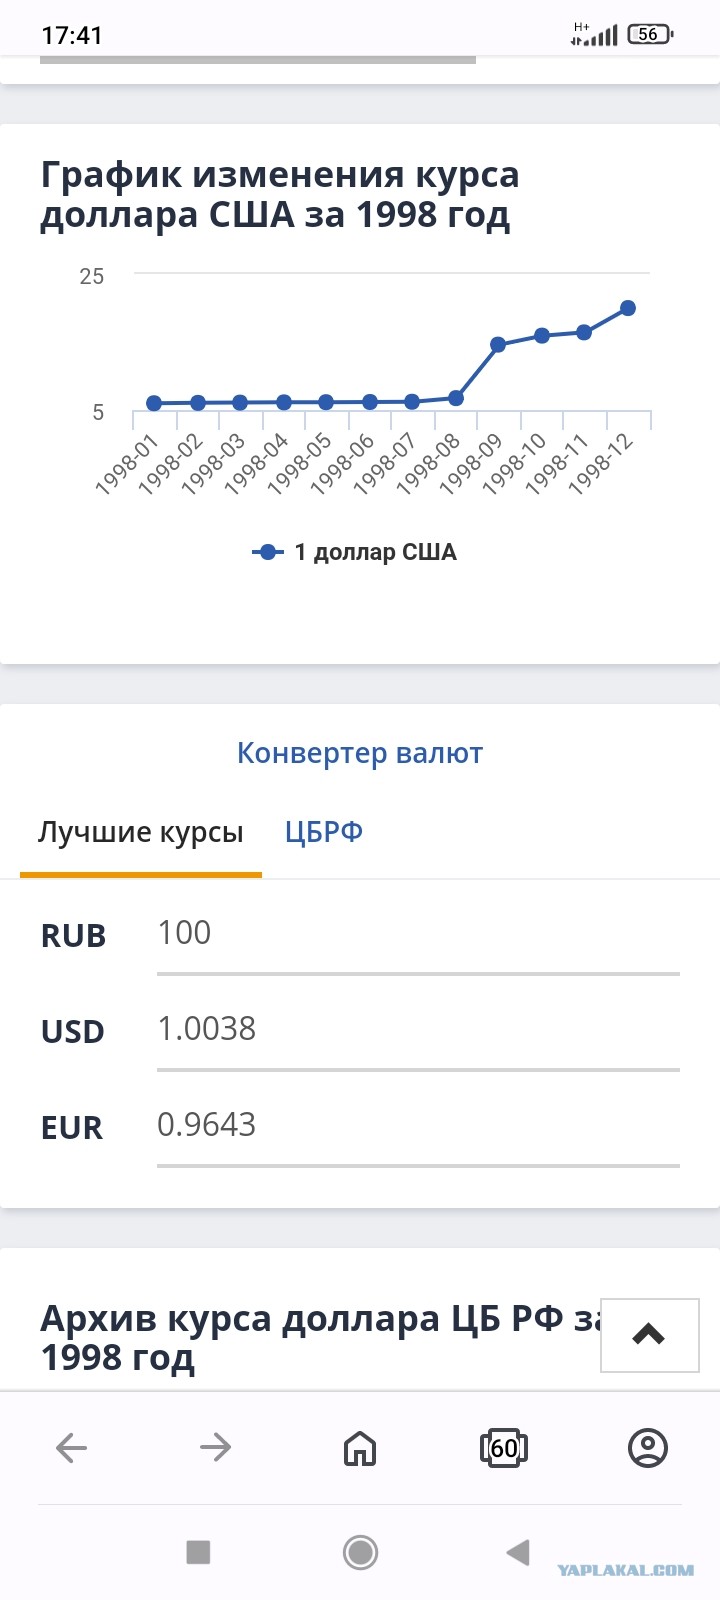Tap the scroll-to-top chevron button
The height and width of the screenshot is (1600, 720).
(x=649, y=1334)
